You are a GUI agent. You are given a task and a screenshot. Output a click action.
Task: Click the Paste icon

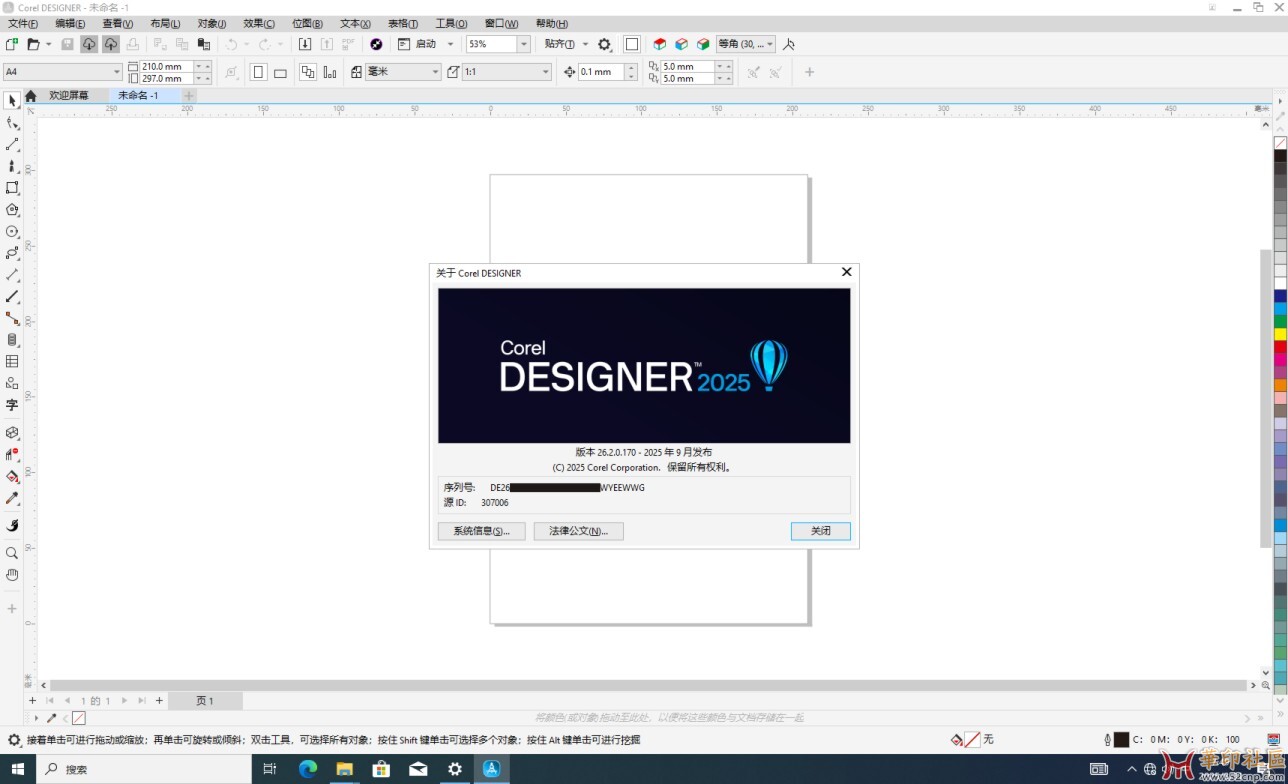click(204, 44)
